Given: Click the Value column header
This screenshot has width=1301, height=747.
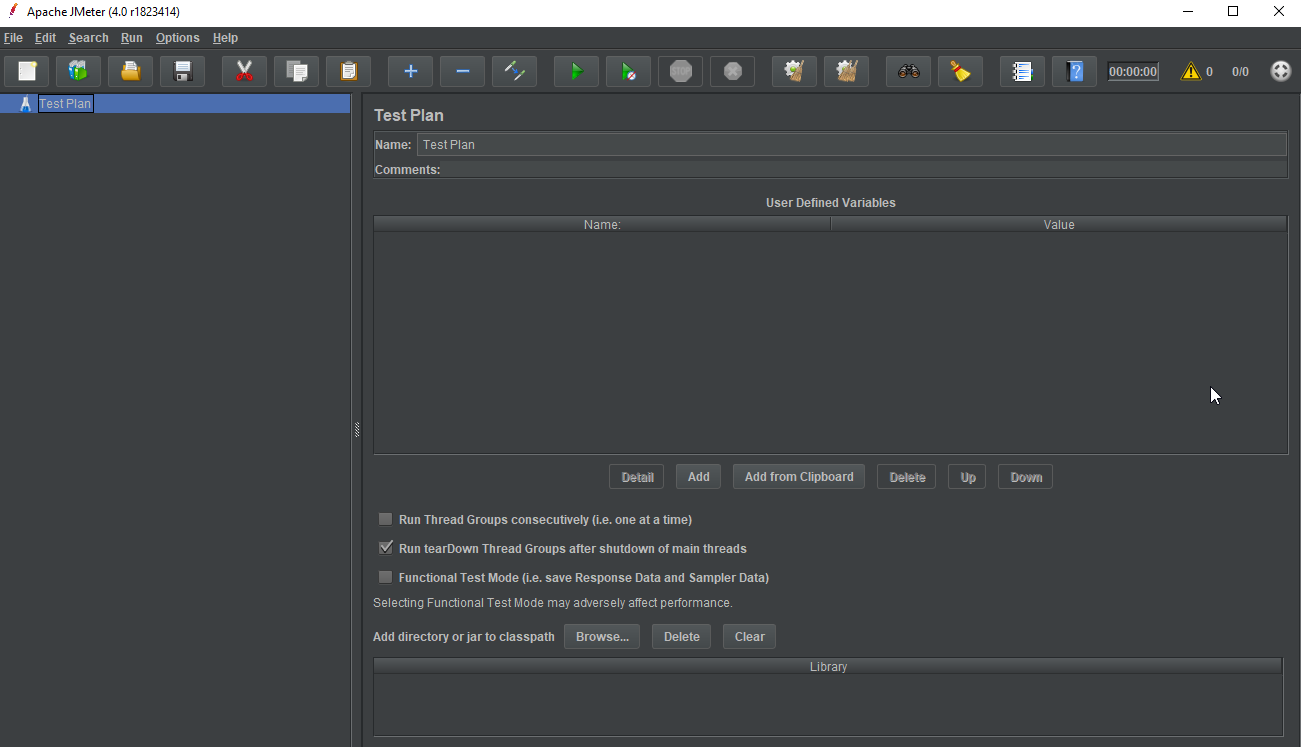Looking at the screenshot, I should pos(1059,225).
